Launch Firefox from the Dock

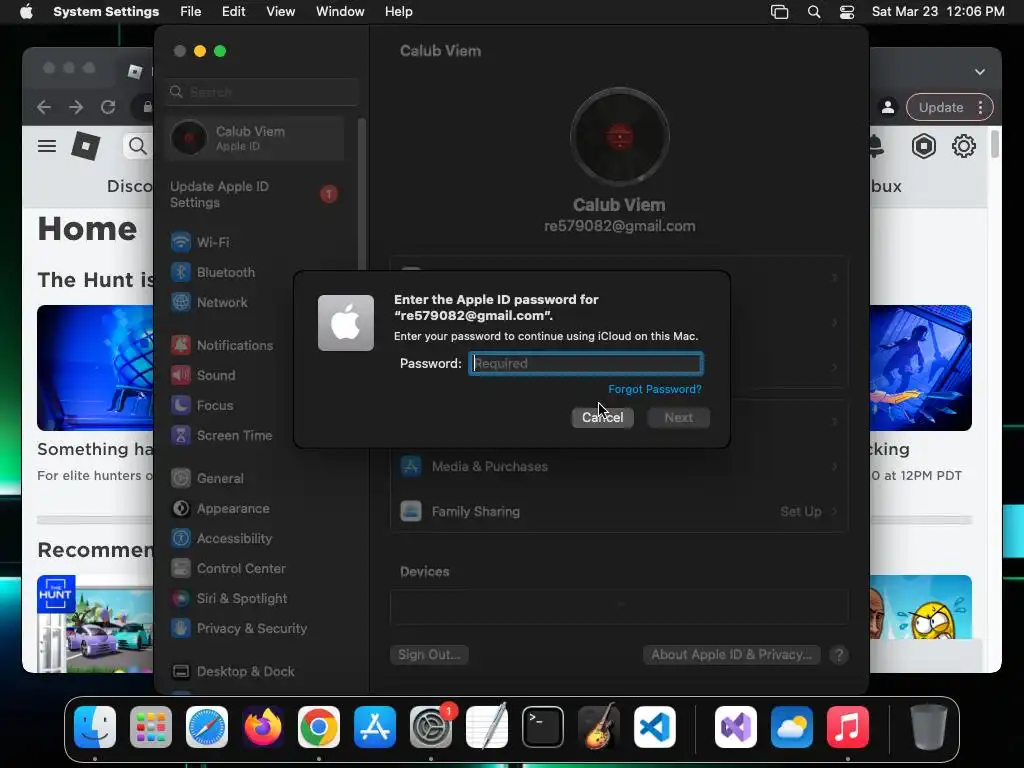[x=263, y=727]
